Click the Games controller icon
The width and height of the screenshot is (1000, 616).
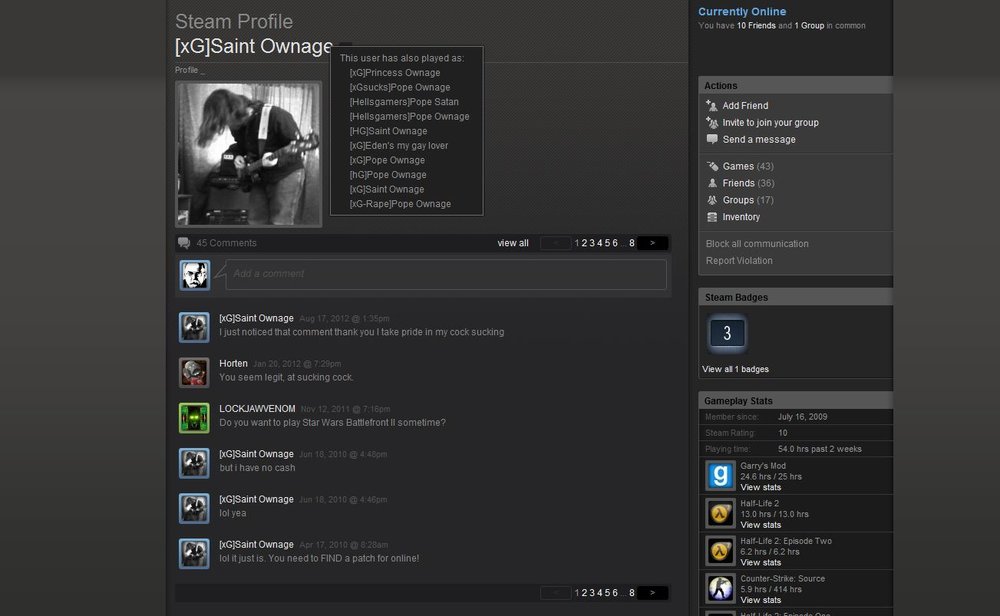pyautogui.click(x=712, y=166)
